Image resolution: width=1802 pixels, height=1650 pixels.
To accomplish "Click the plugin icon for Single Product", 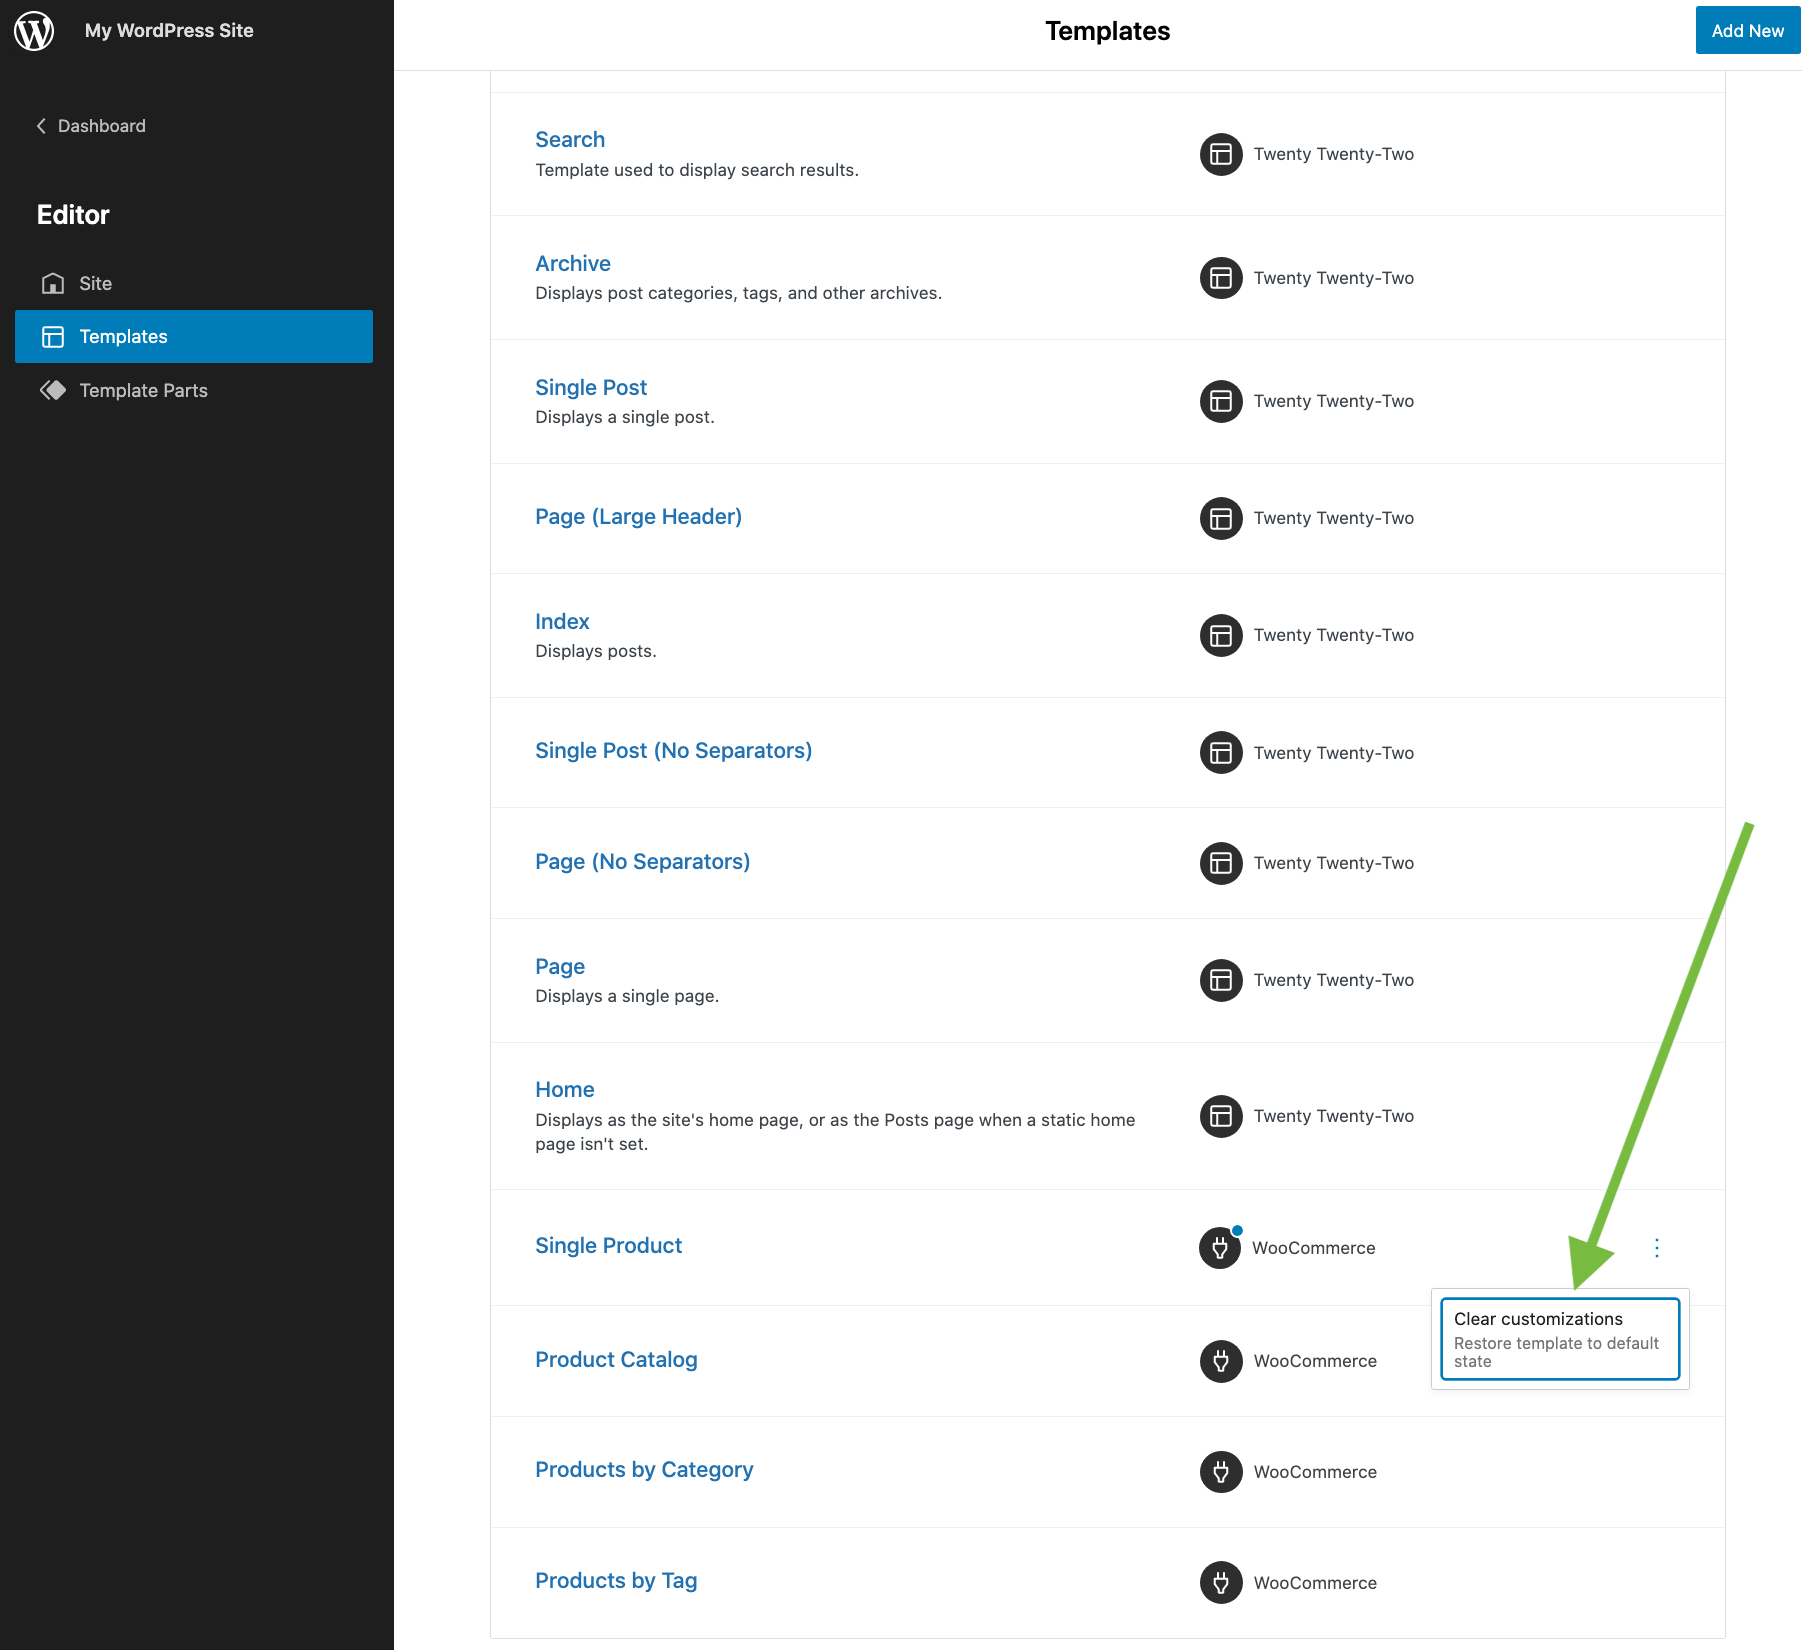I will point(1220,1248).
